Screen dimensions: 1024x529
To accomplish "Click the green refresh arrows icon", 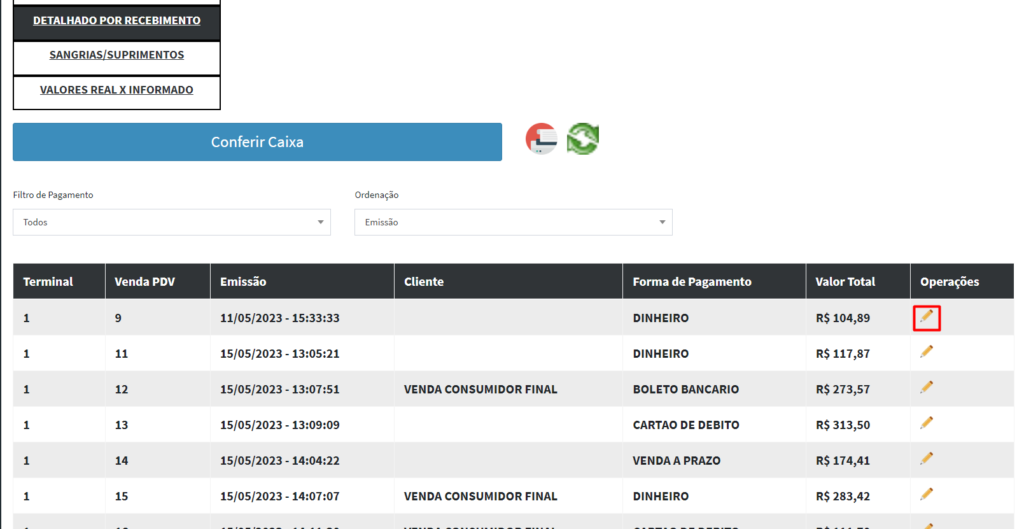I will [583, 139].
